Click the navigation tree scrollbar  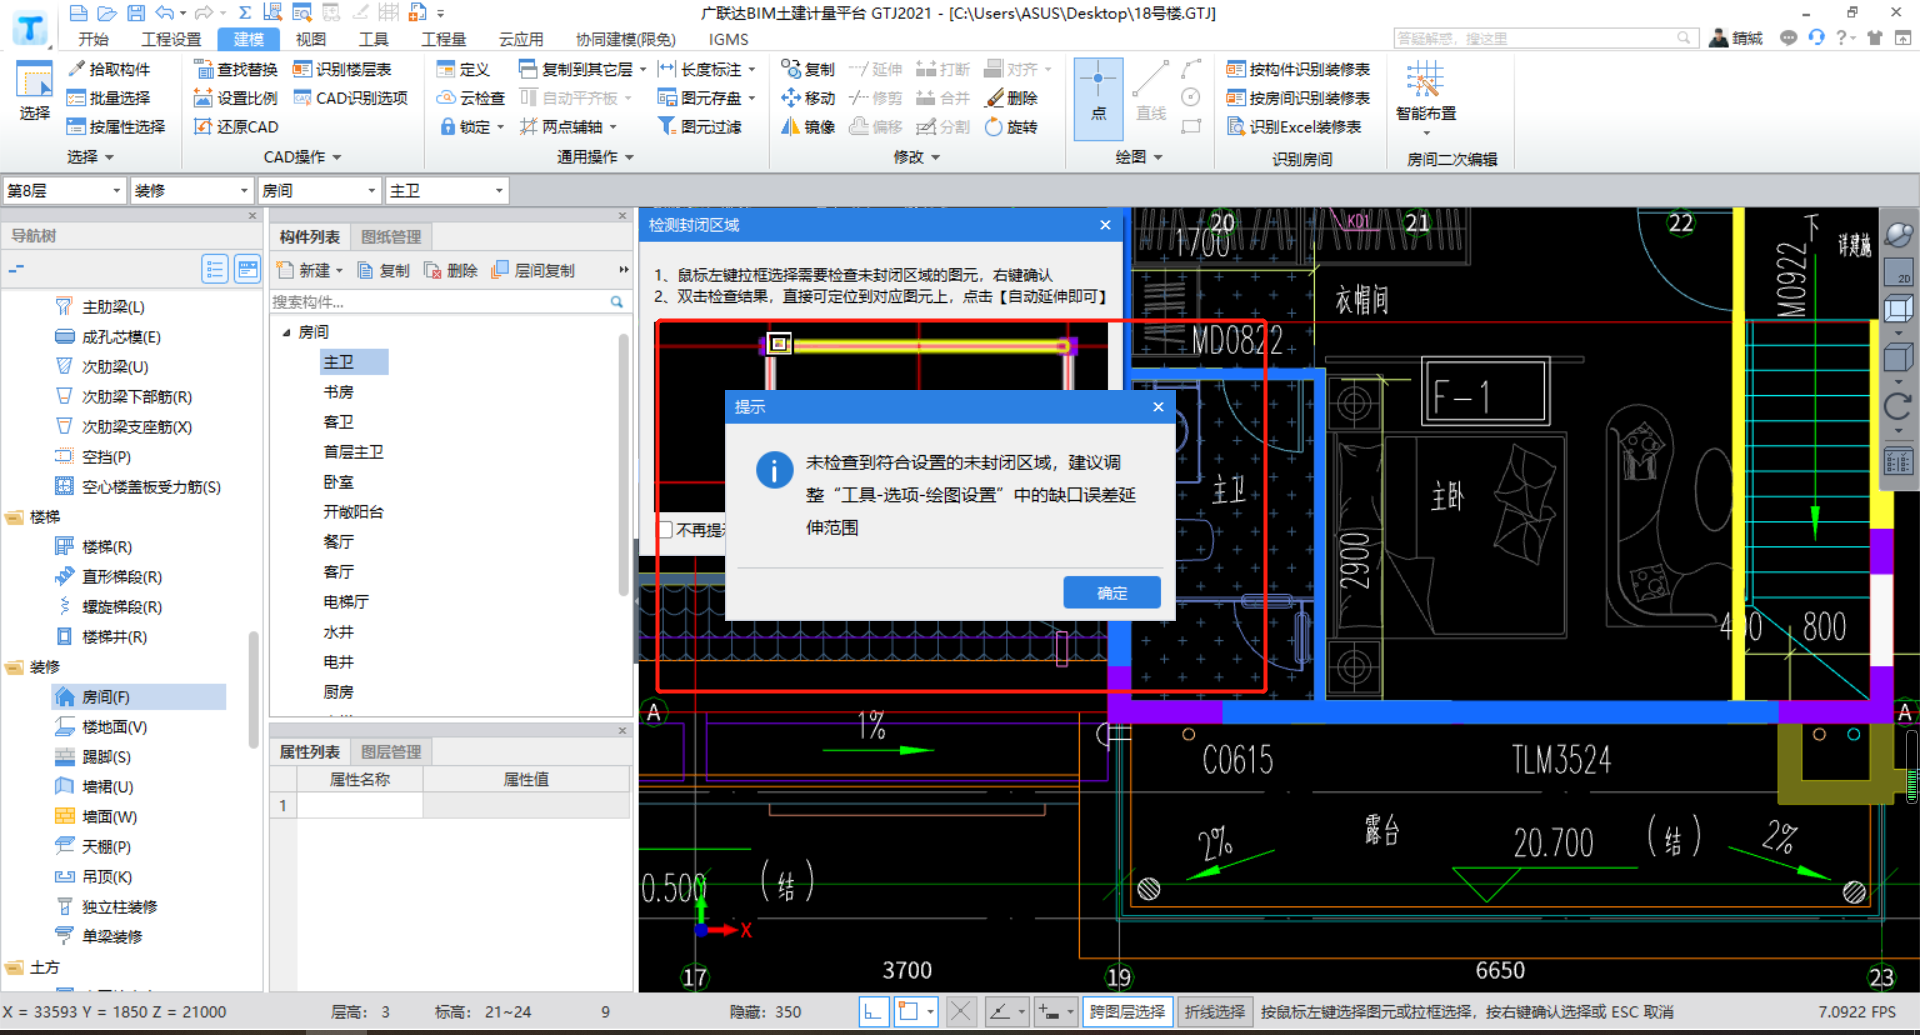click(x=254, y=690)
